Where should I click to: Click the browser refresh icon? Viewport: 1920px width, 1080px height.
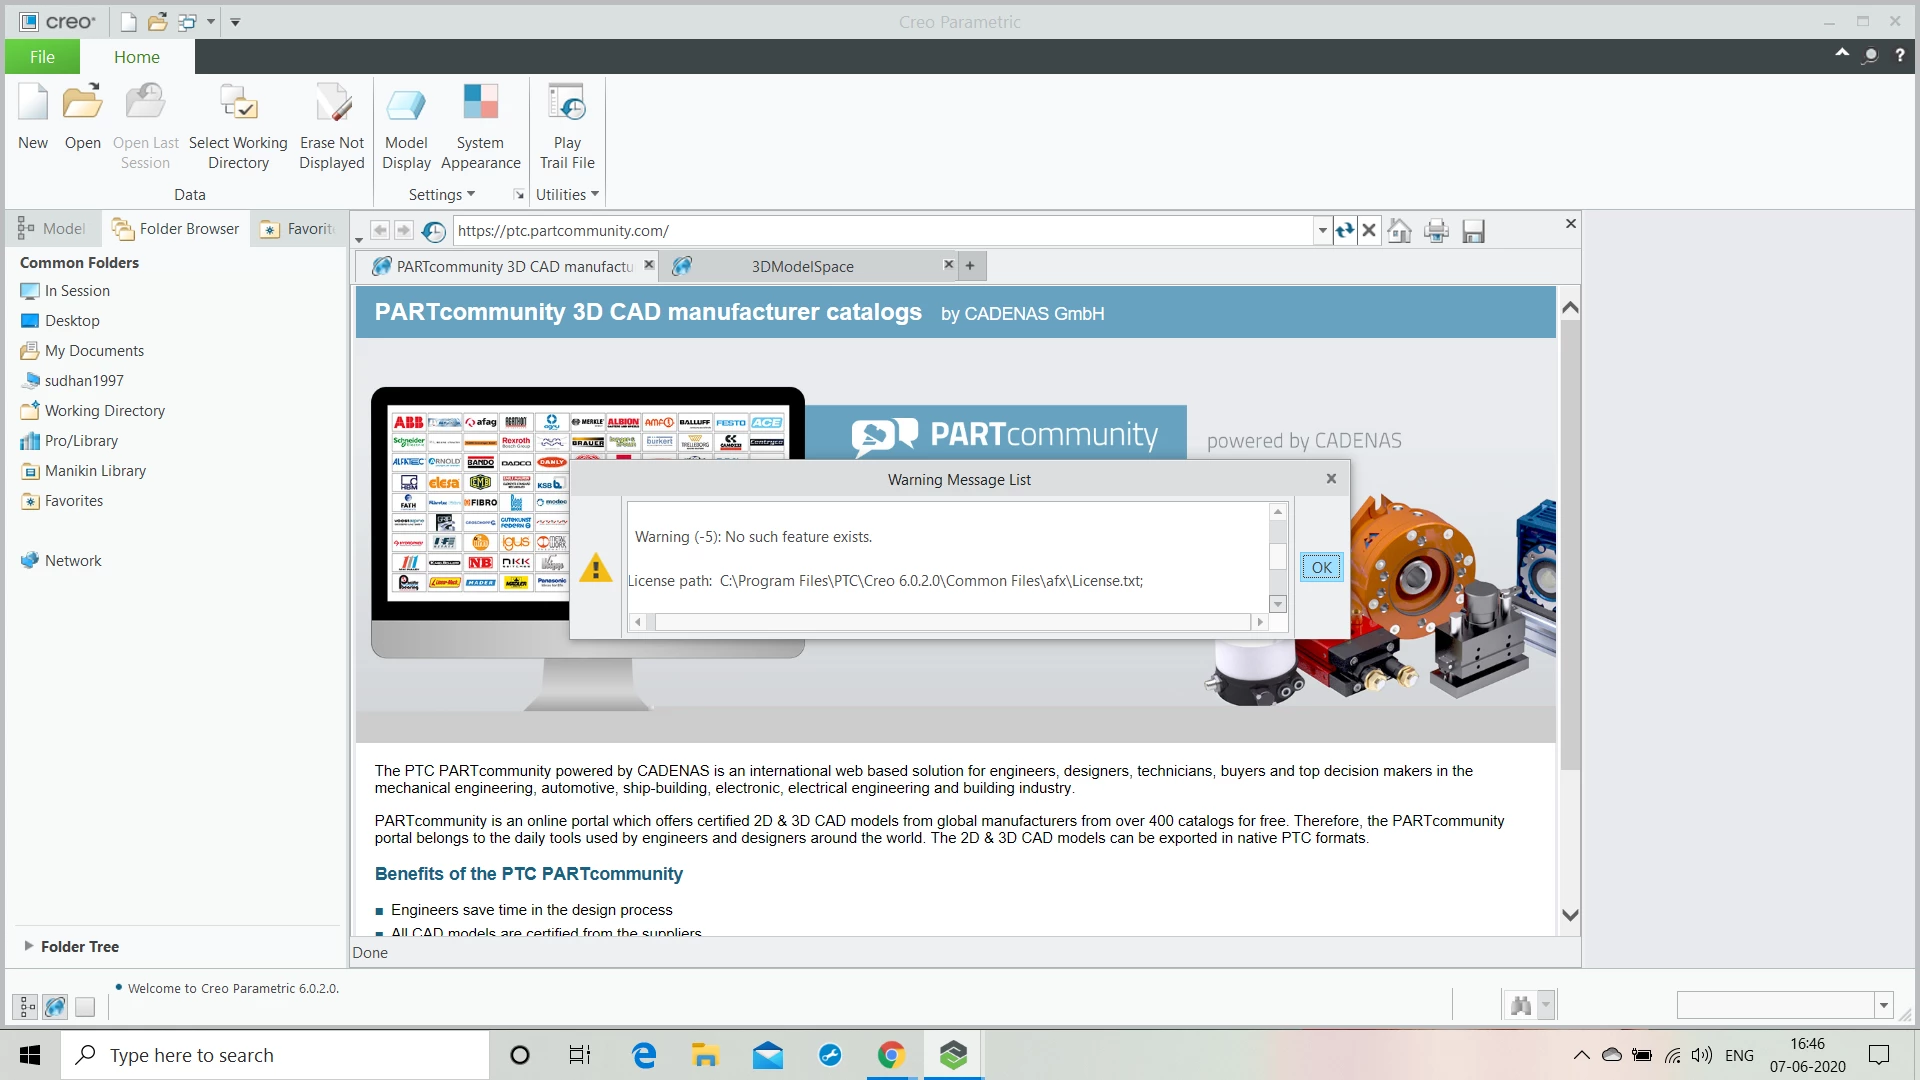pyautogui.click(x=1344, y=231)
